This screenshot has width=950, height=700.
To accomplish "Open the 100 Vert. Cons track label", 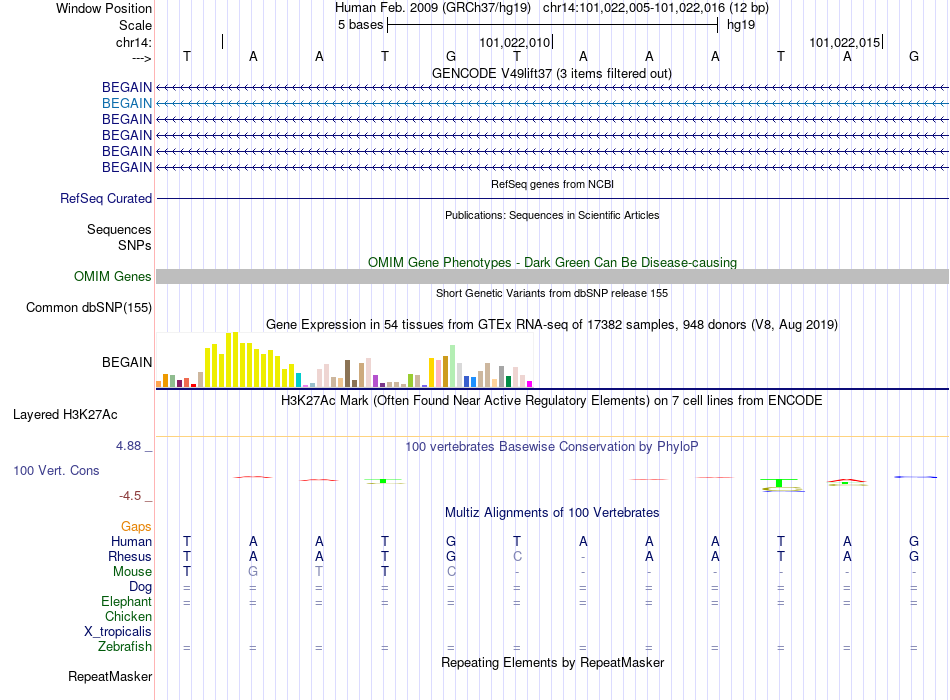I will [56, 470].
